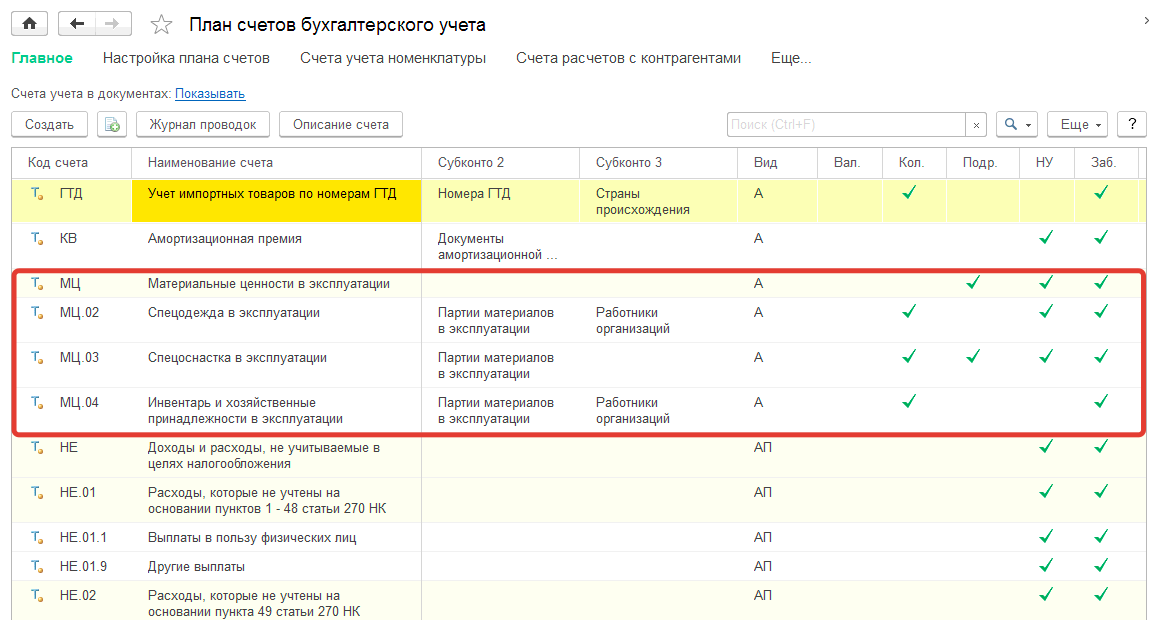The image size is (1149, 620).
Task: Open Журнал проводок
Action: pos(203,125)
